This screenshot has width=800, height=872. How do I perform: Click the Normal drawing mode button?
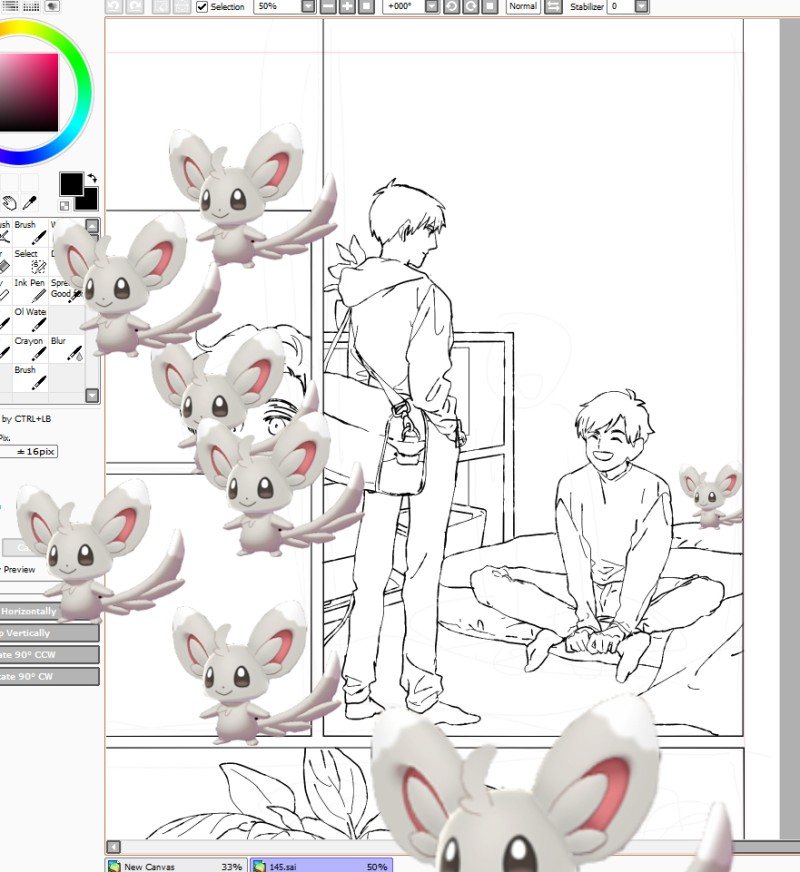[523, 7]
